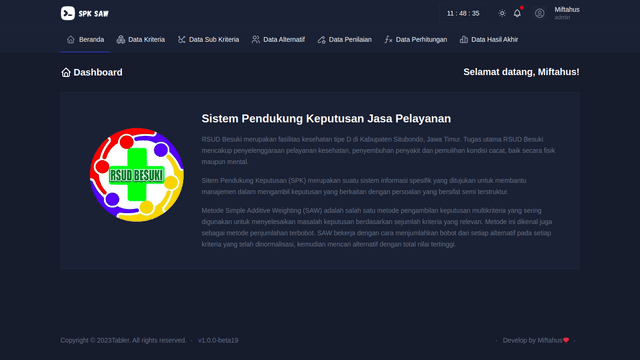The image size is (640, 360).
Task: Open the Miftahus admin account menu
Action: [x=557, y=13]
